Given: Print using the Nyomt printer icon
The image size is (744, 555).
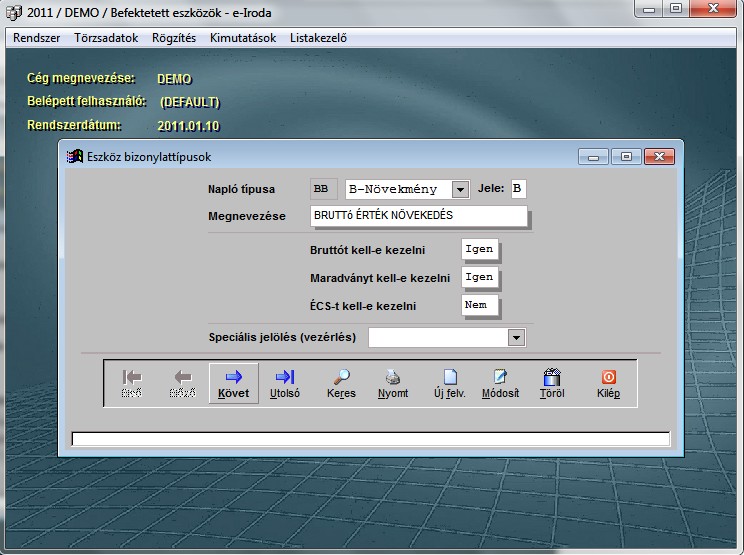Looking at the screenshot, I should tap(394, 383).
